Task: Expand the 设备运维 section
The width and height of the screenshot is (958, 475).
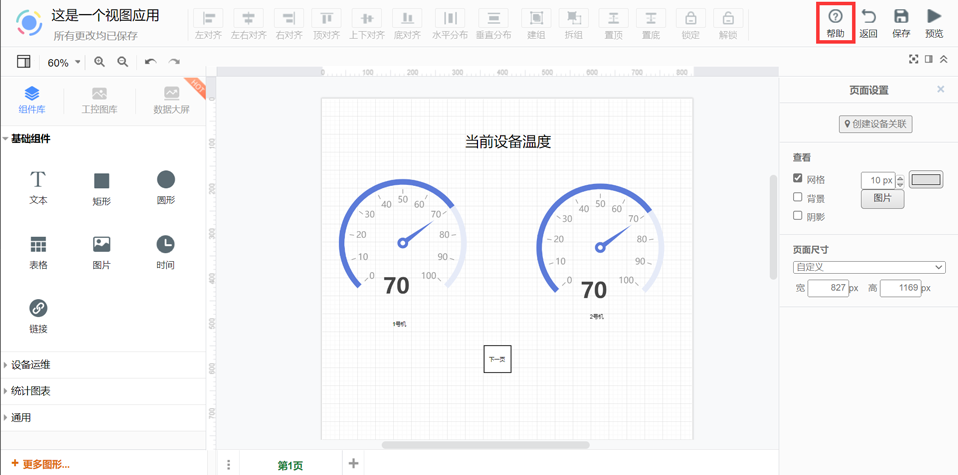Action: (x=30, y=365)
